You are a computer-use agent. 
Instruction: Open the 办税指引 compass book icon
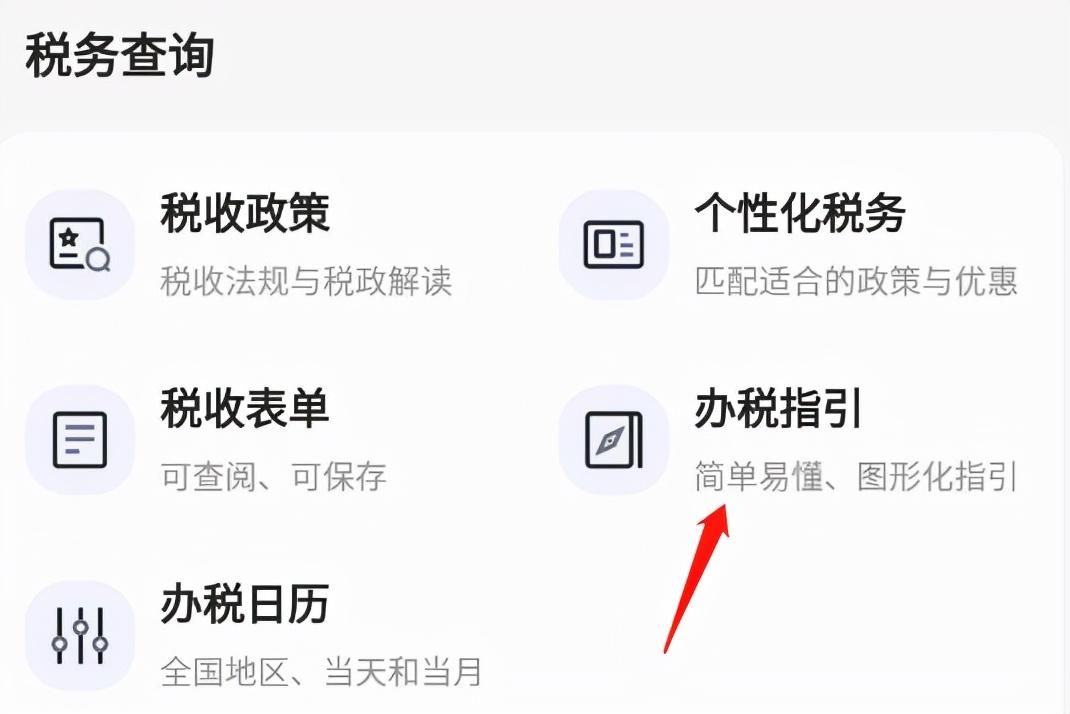tap(613, 440)
